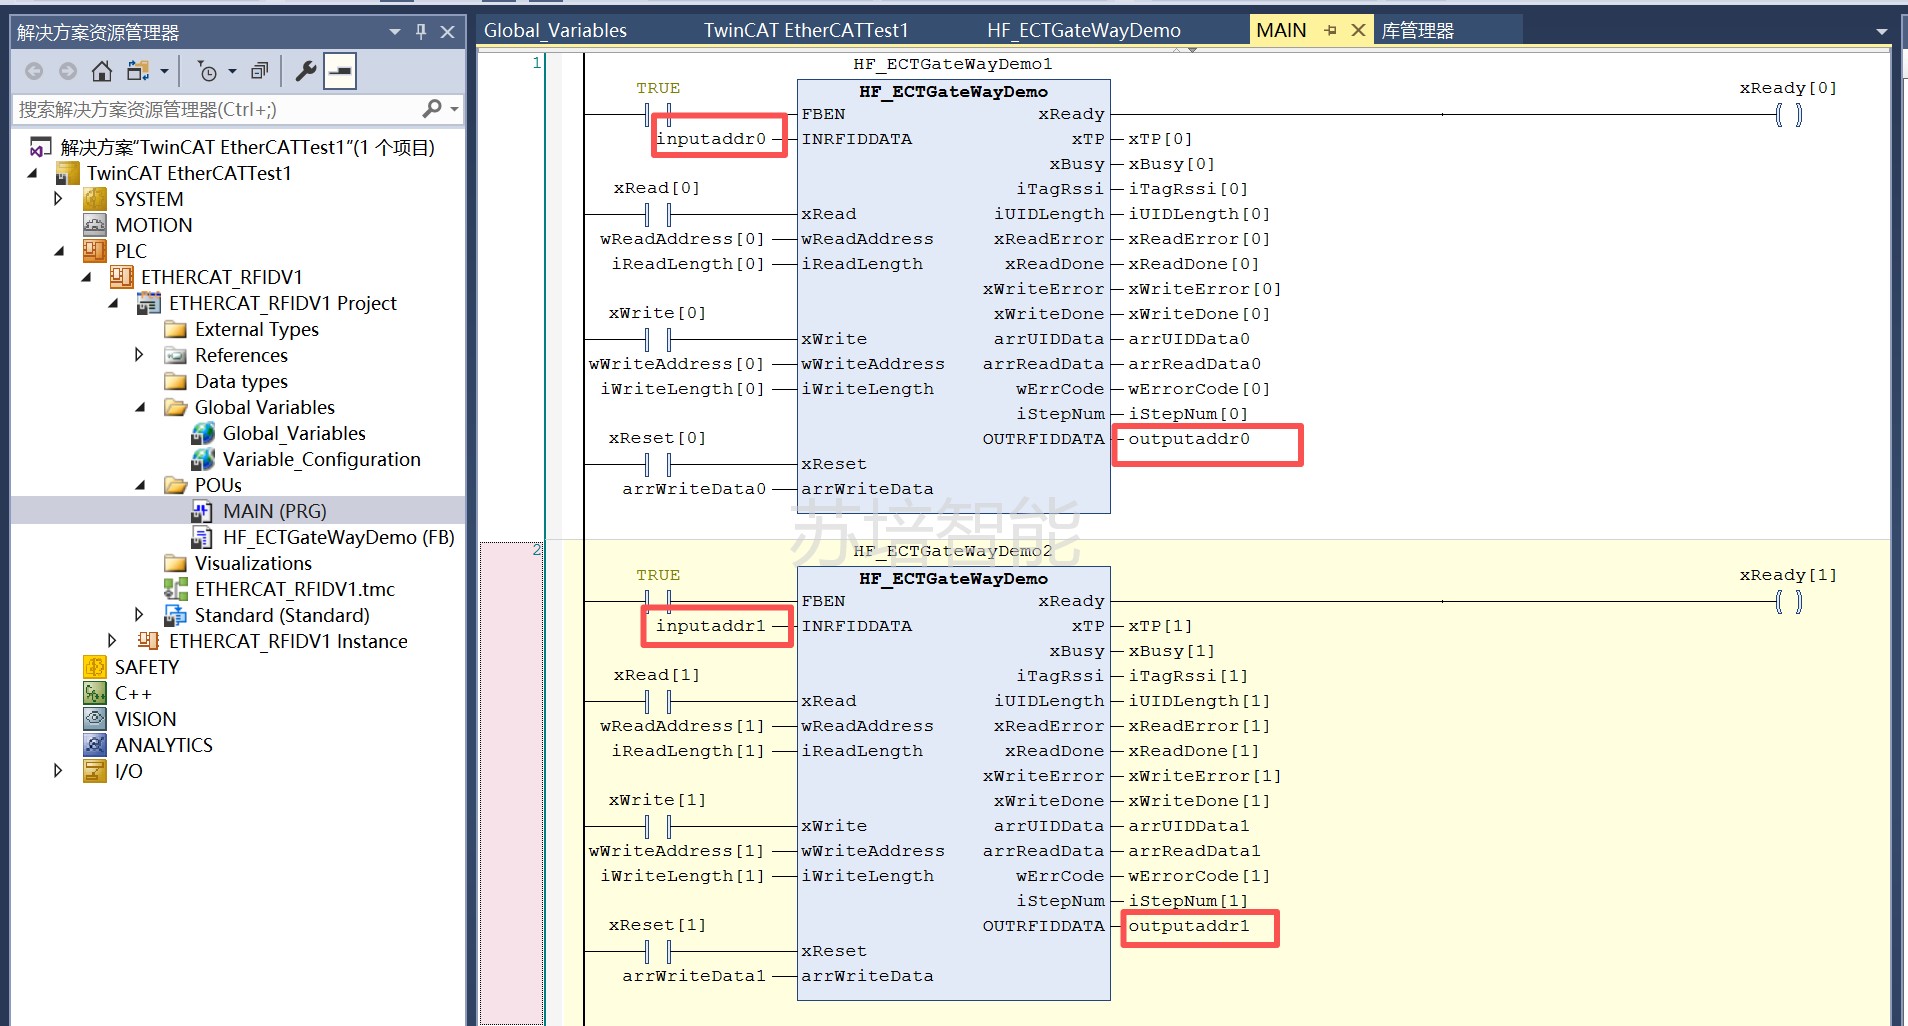Open the document tab list dropdown arrow
The width and height of the screenshot is (1908, 1026).
click(1882, 32)
